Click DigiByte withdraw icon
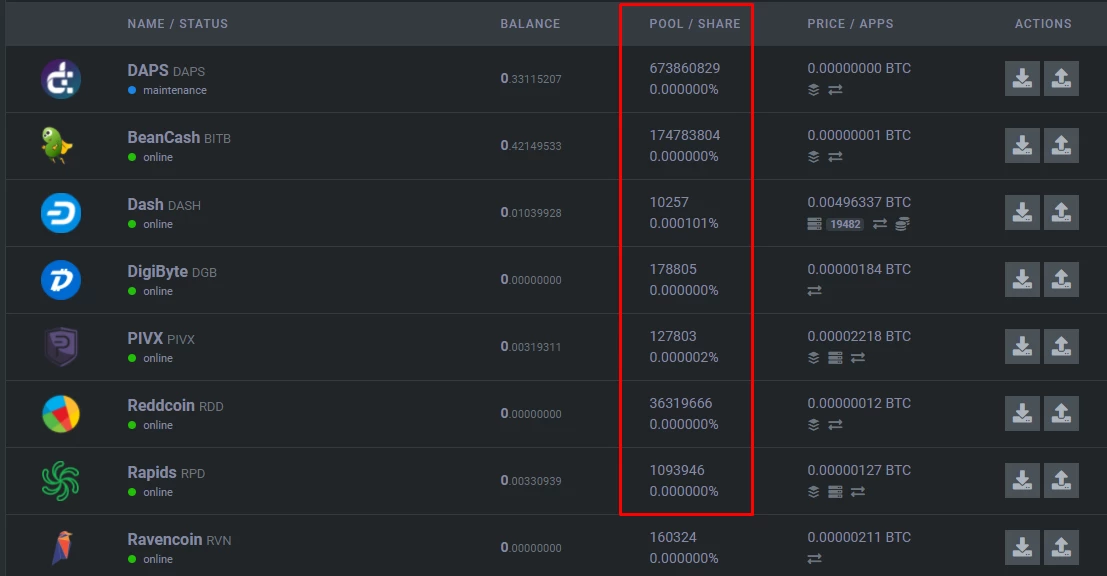Image resolution: width=1107 pixels, height=576 pixels. 1061,280
